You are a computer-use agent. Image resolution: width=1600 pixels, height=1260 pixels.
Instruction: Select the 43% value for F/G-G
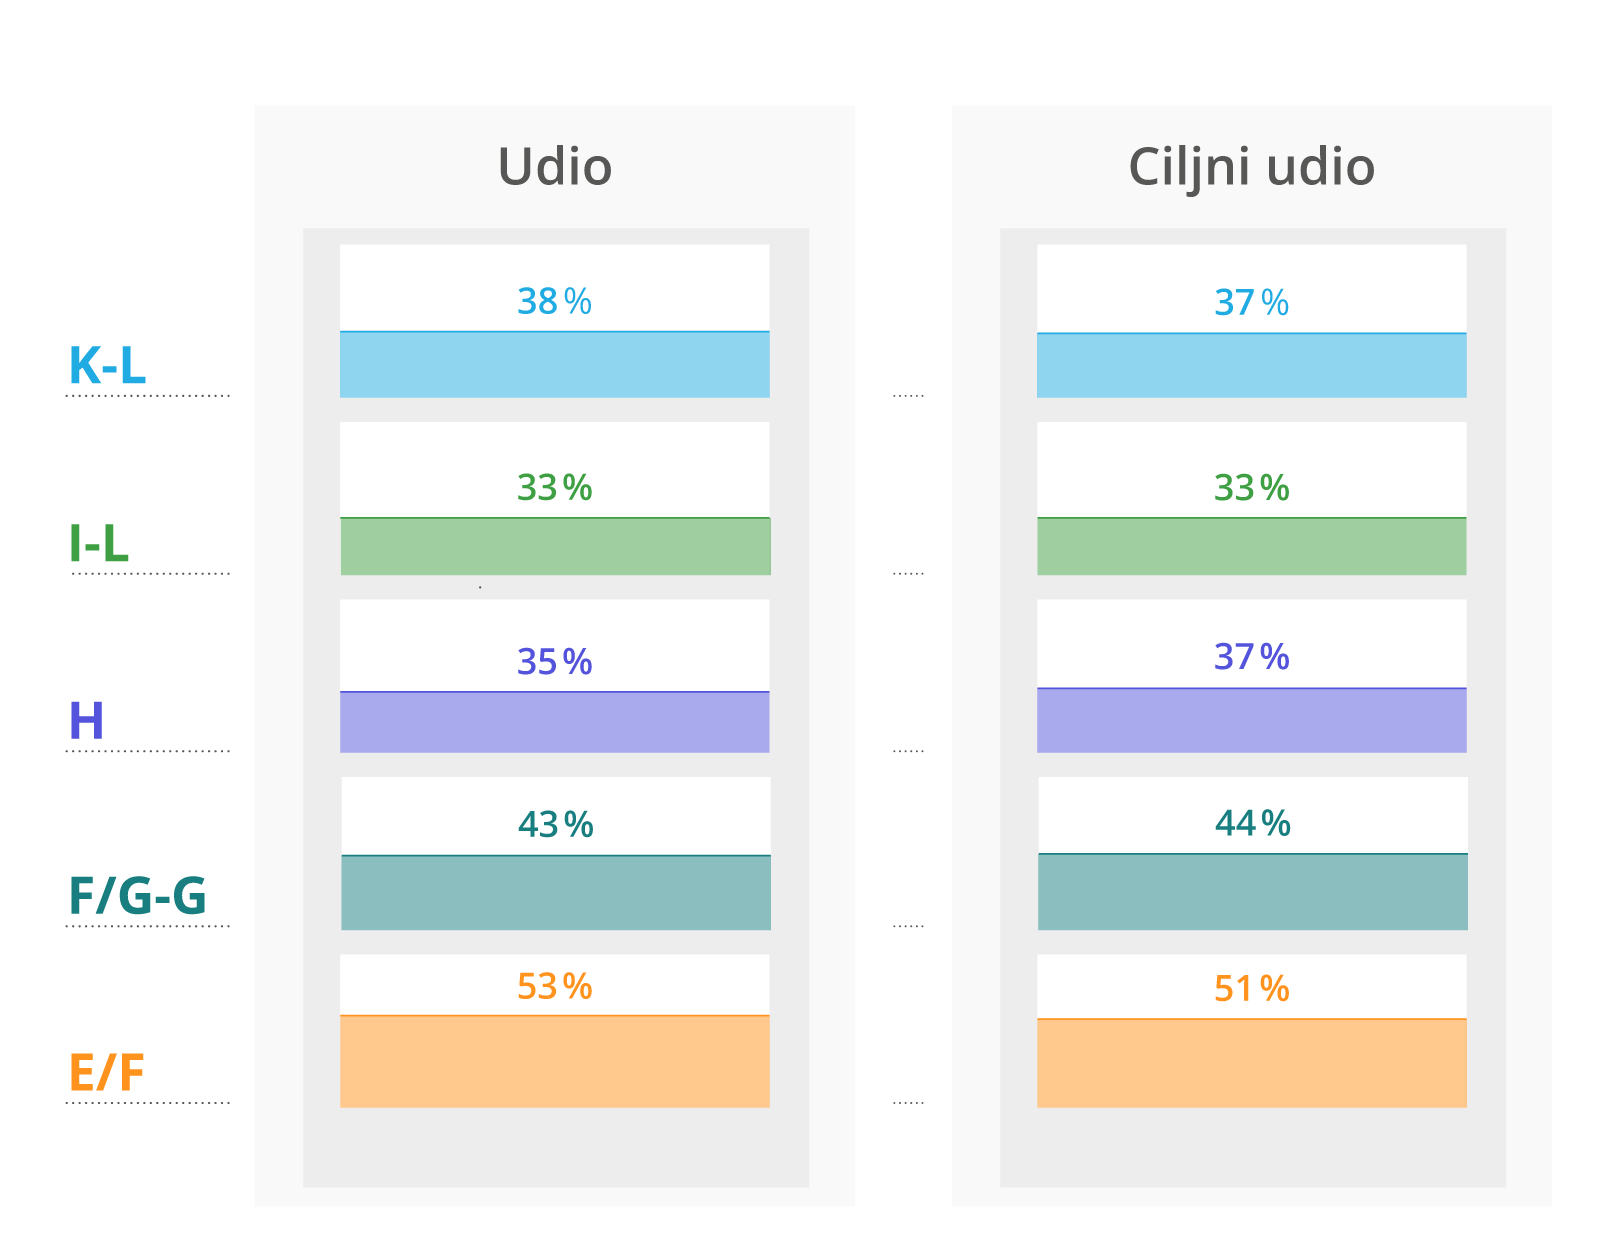tap(555, 825)
